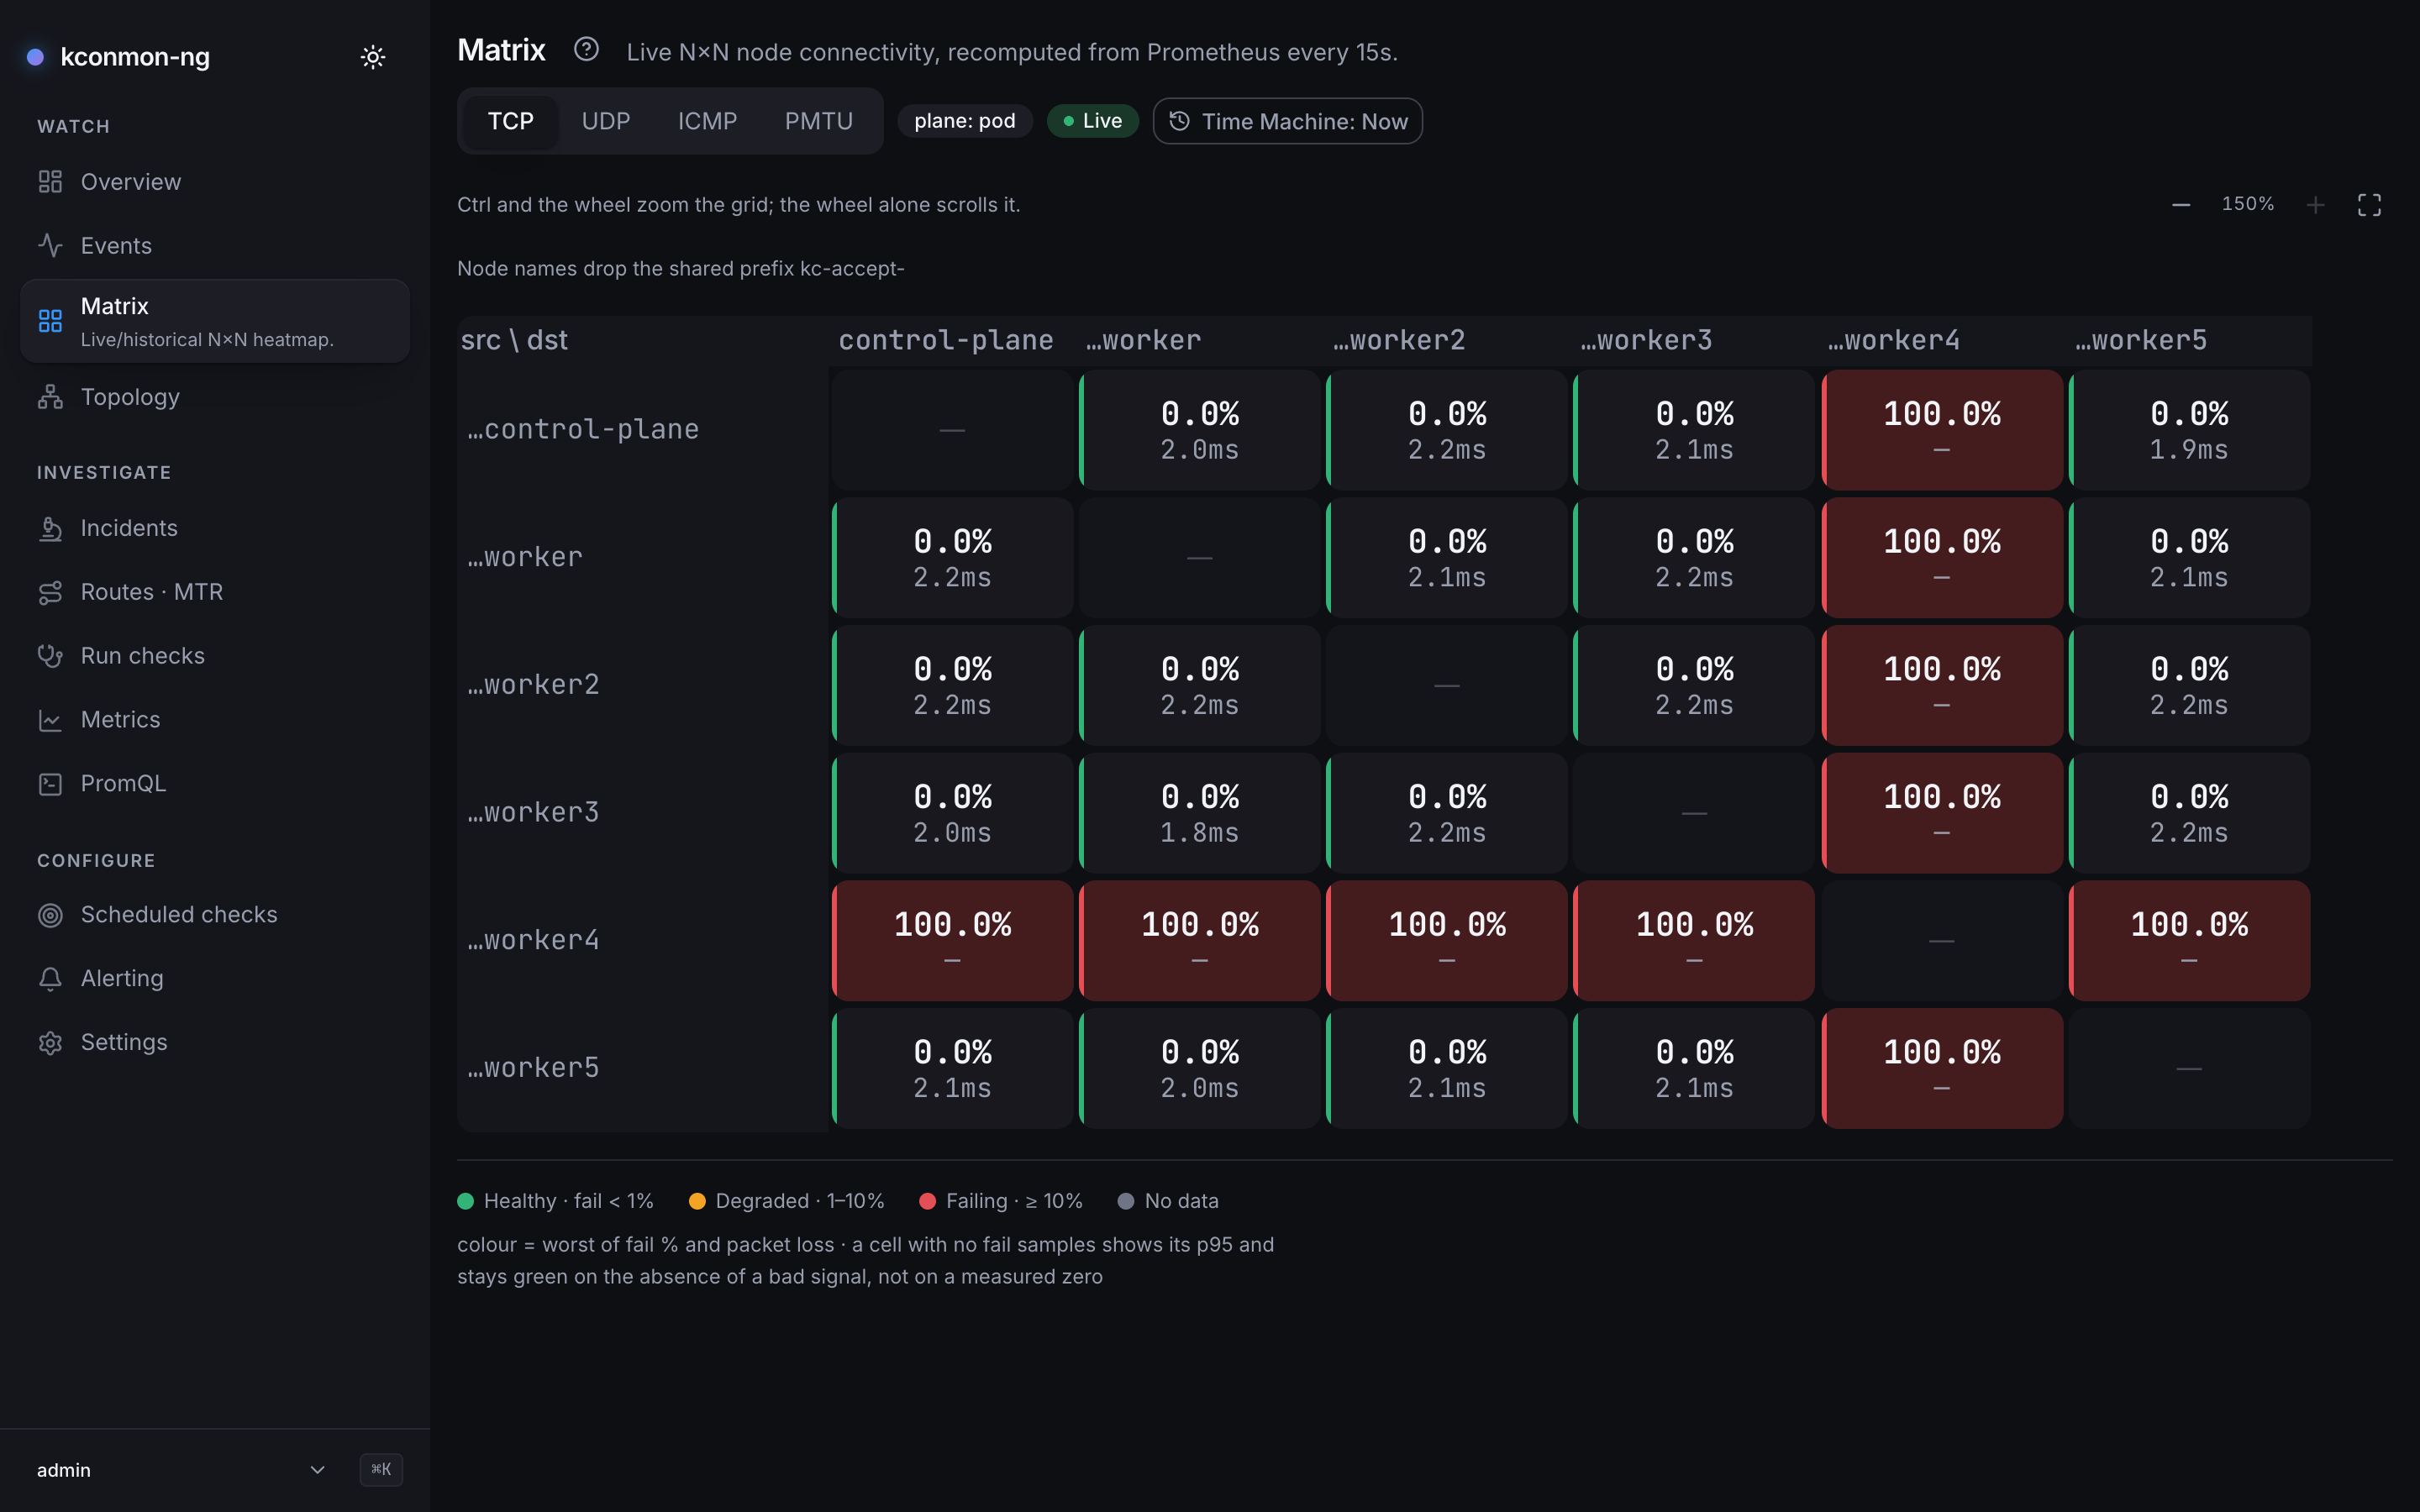Open the Routes · MTR icon
The width and height of the screenshot is (2420, 1512).
pos(50,592)
